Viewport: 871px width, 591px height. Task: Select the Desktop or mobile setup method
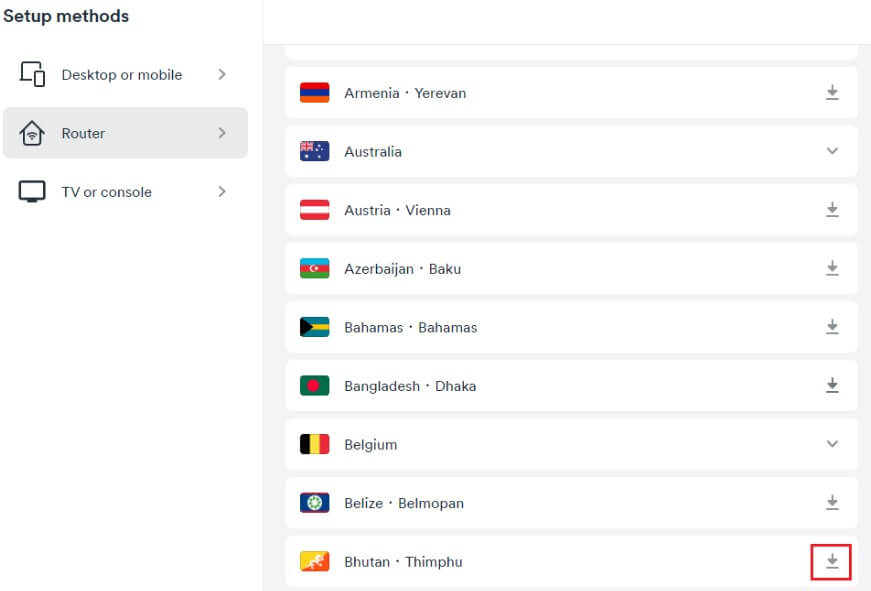pyautogui.click(x=122, y=75)
